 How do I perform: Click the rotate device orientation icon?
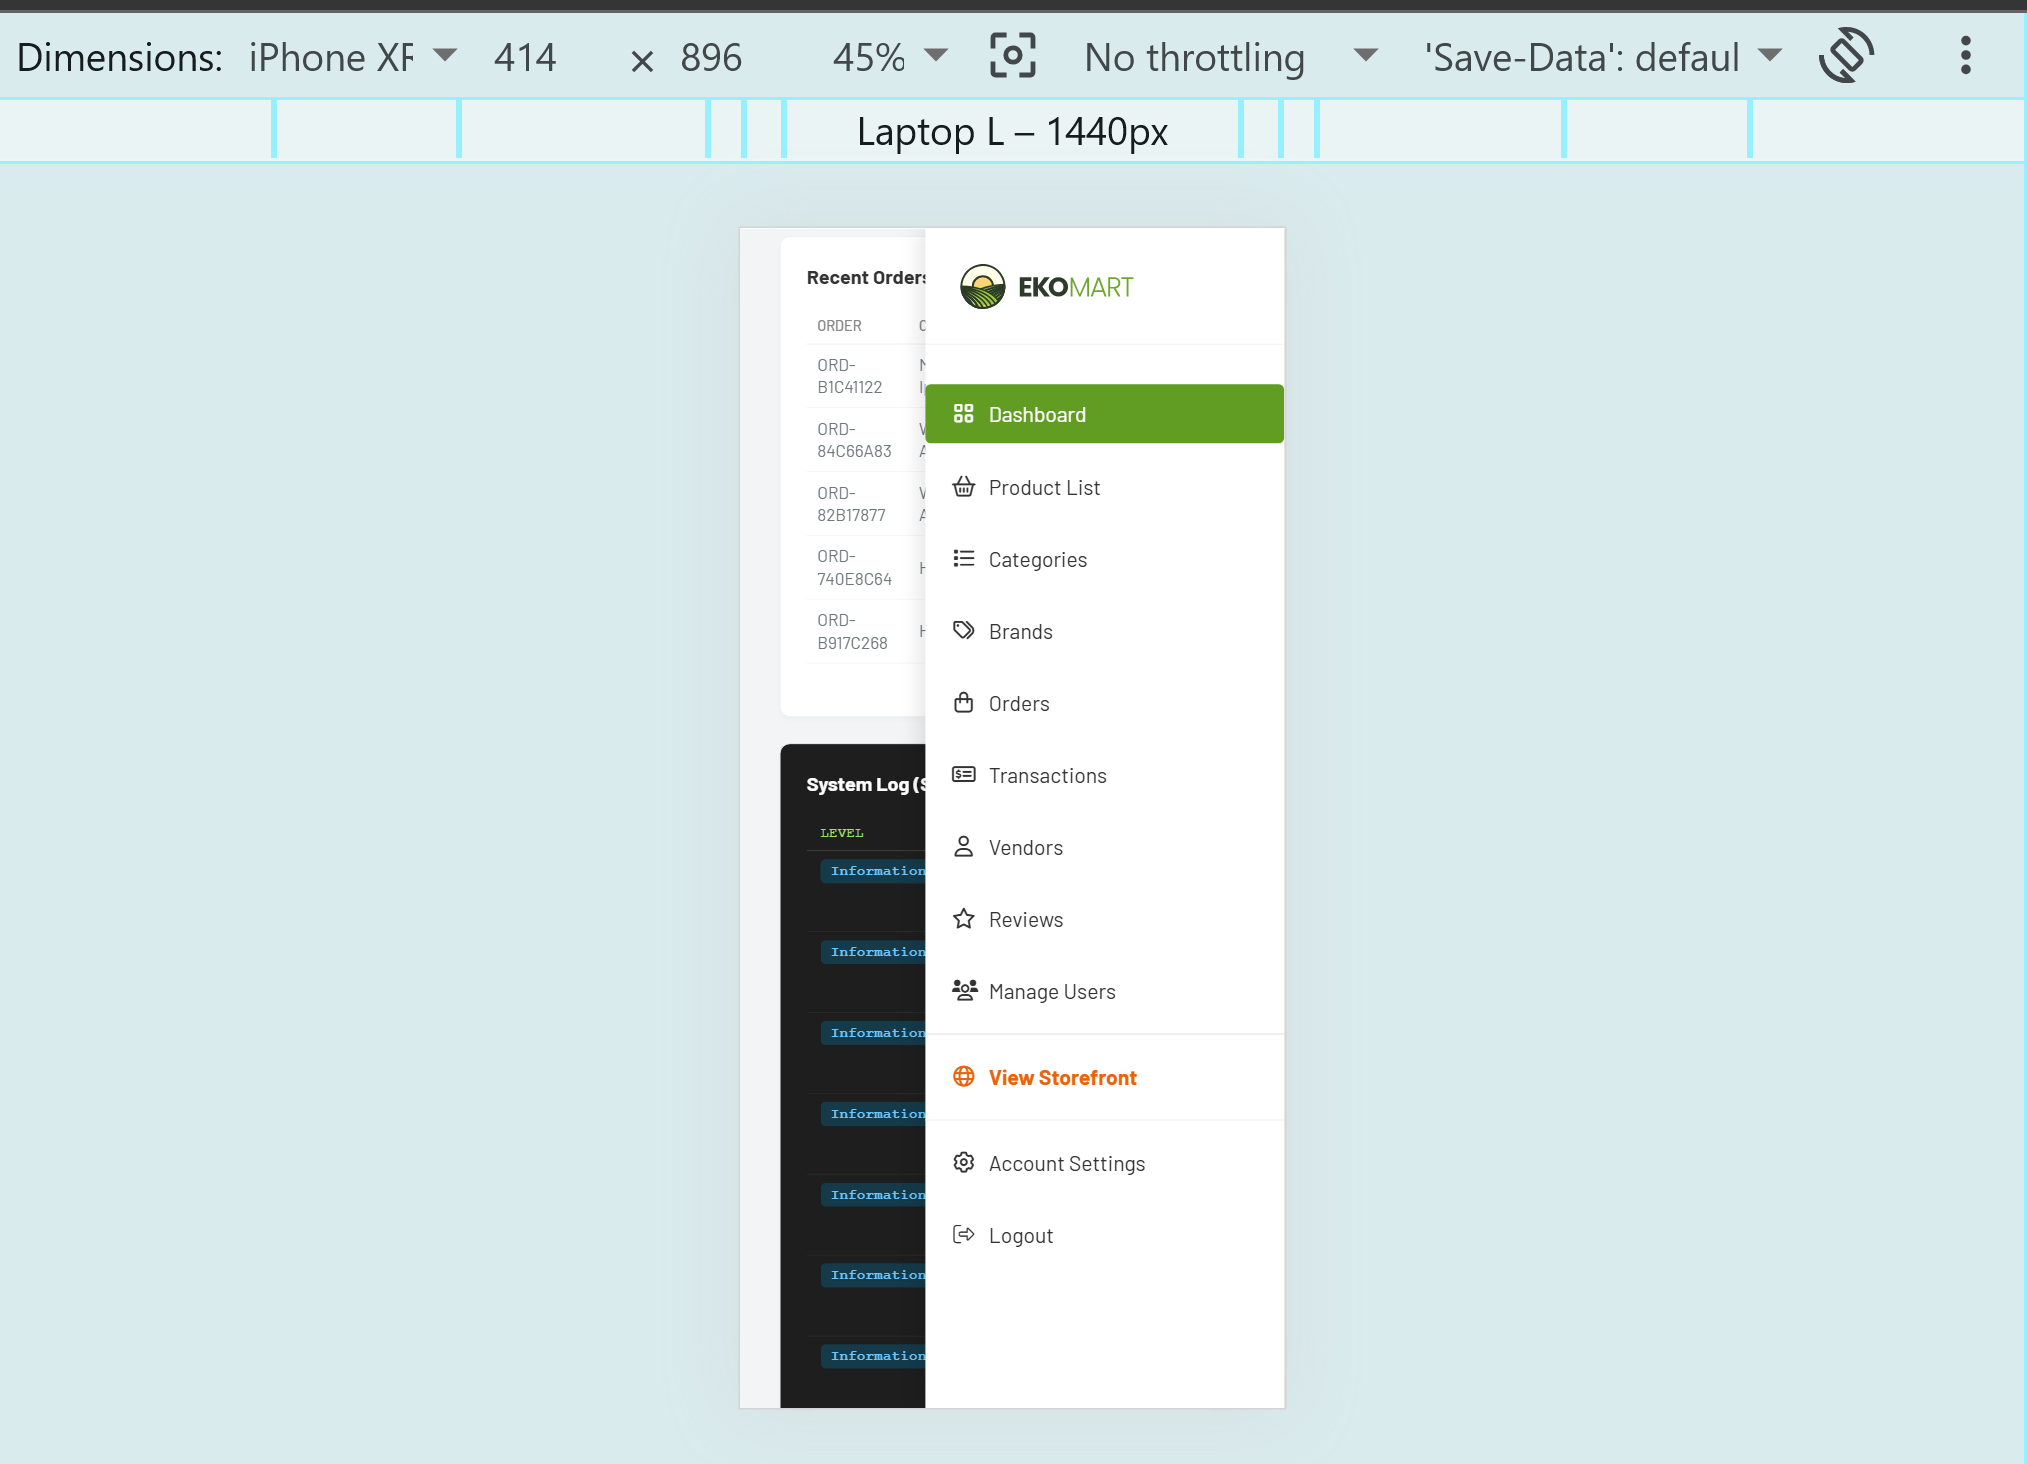pyautogui.click(x=1846, y=56)
